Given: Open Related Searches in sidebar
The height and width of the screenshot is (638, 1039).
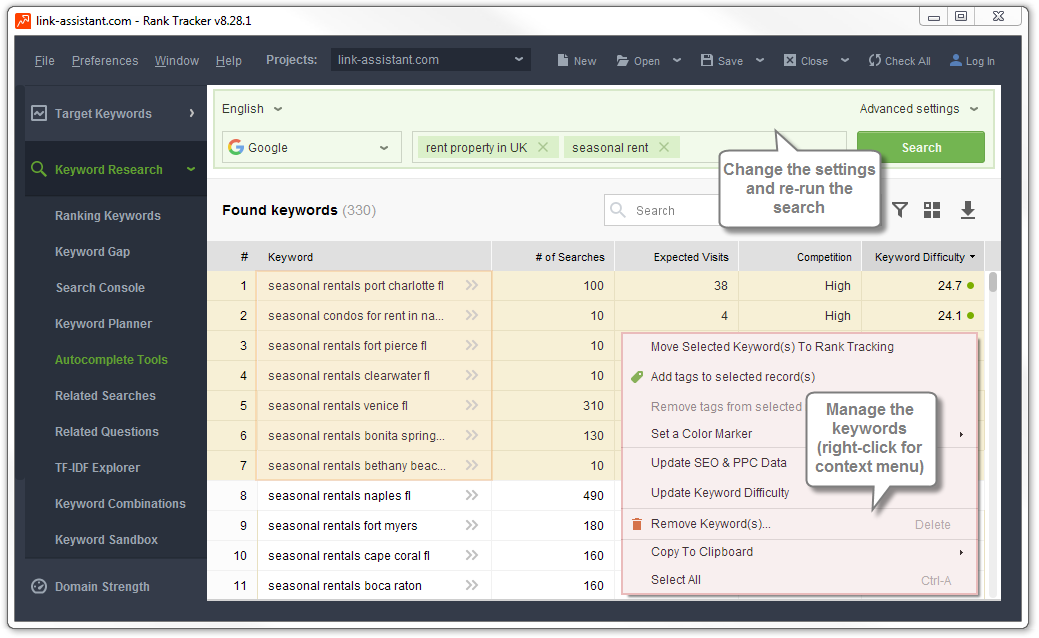Looking at the screenshot, I should (x=105, y=396).
